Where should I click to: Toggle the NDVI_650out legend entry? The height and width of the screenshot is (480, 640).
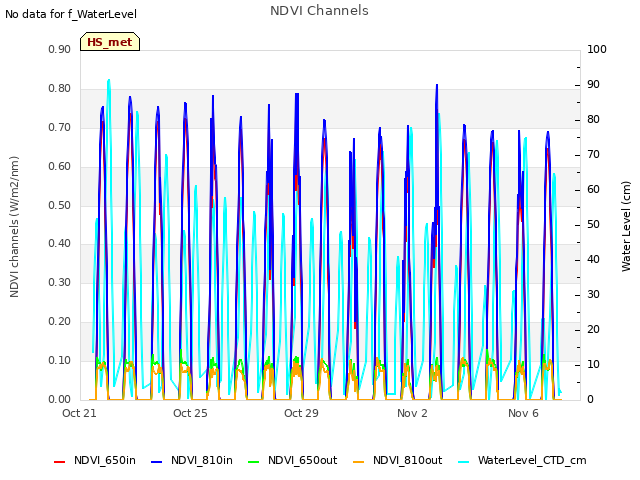tap(293, 460)
